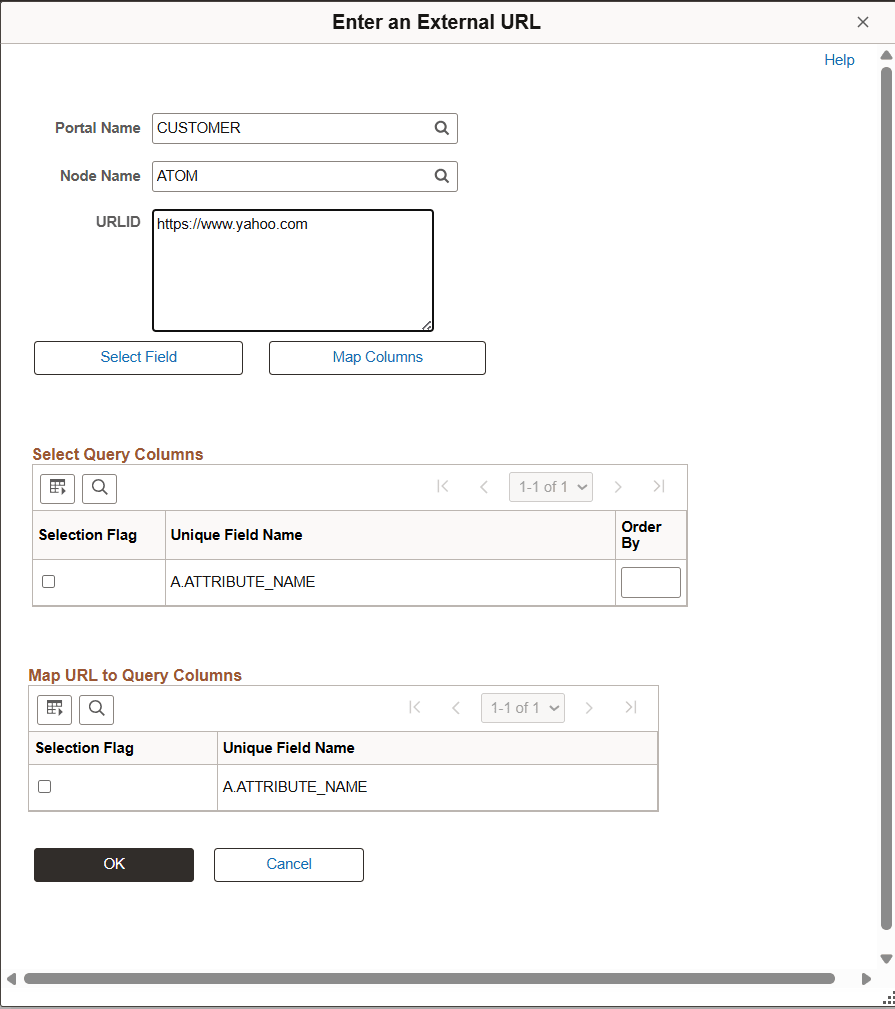
Task: Jump to last row in Select Query Columns
Action: [659, 487]
